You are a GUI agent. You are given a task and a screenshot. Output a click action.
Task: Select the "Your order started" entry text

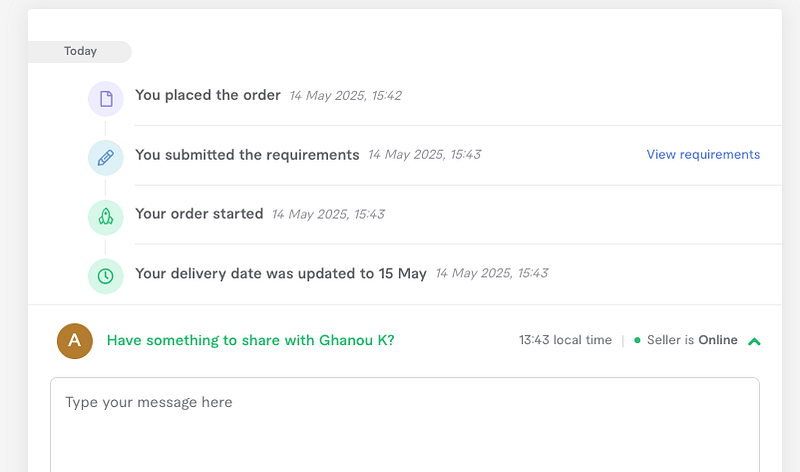click(x=199, y=214)
